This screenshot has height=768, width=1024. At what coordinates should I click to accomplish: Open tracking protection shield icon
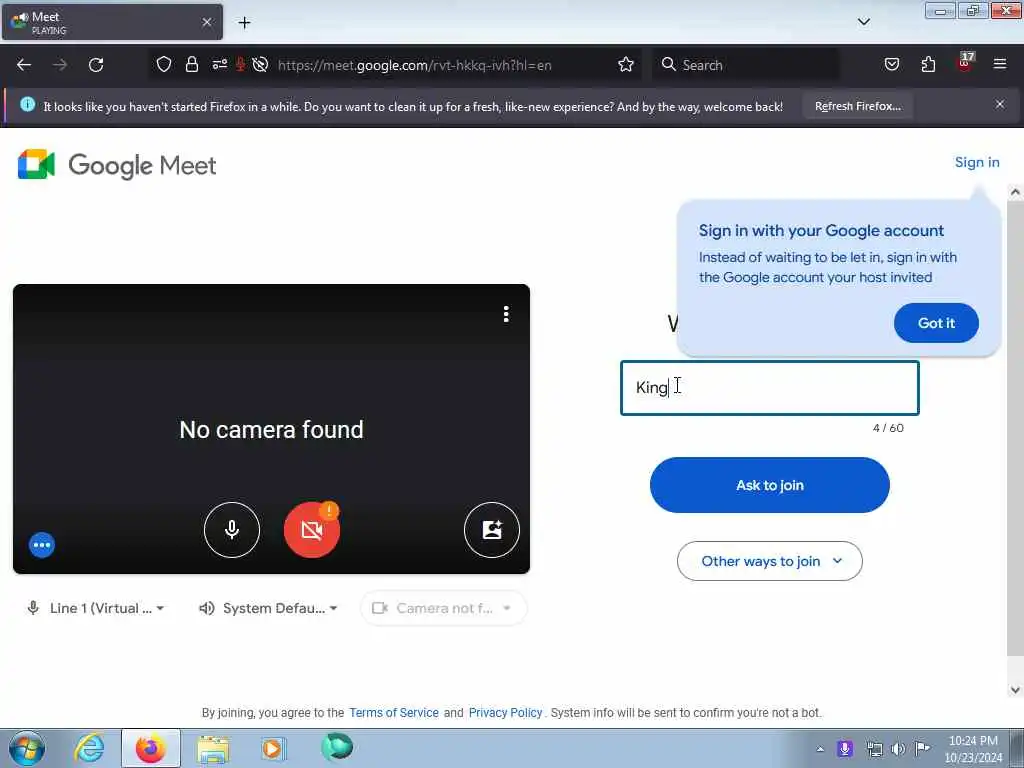164,65
